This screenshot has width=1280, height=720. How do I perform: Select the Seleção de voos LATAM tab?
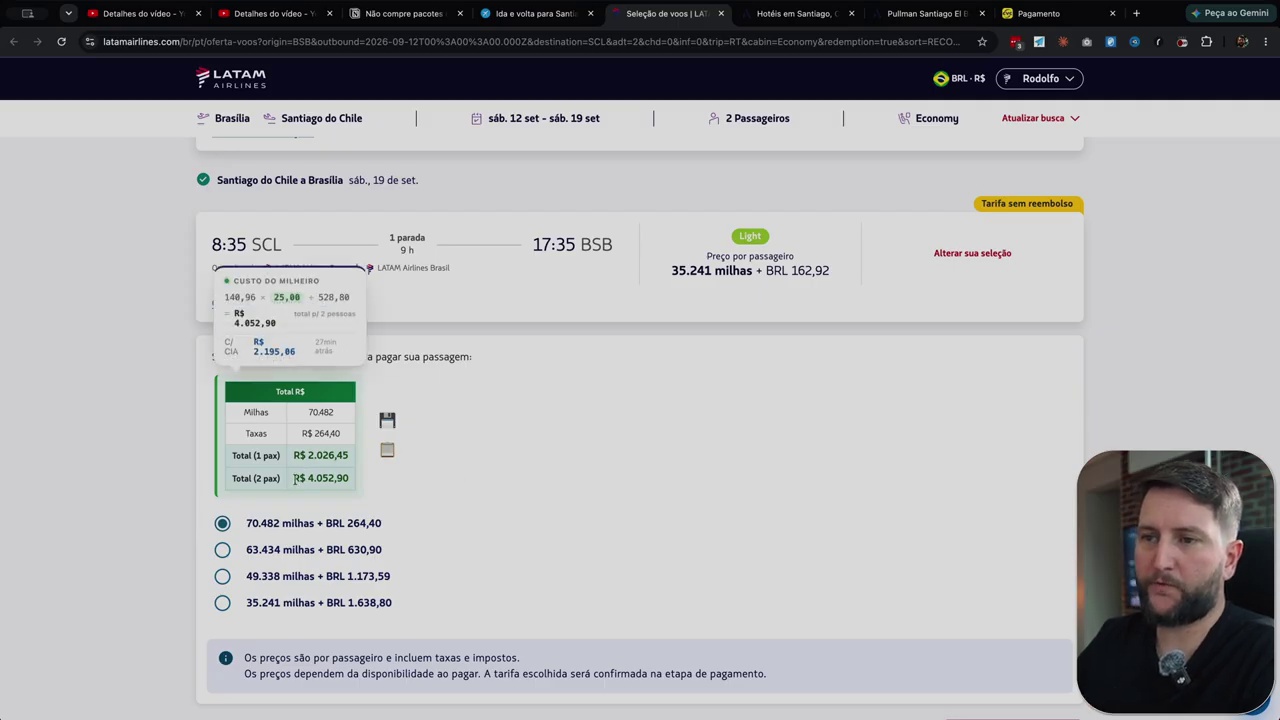[666, 13]
